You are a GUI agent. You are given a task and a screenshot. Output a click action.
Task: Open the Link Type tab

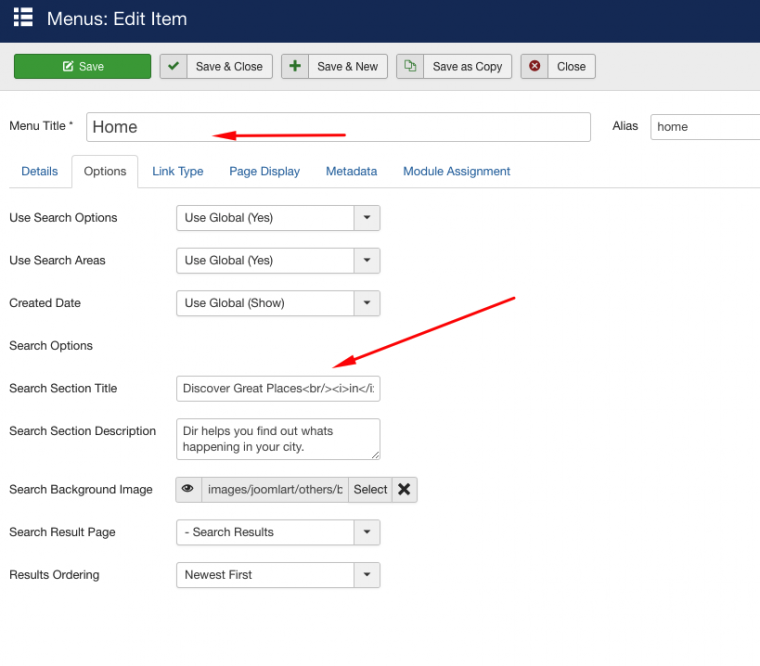tap(178, 171)
